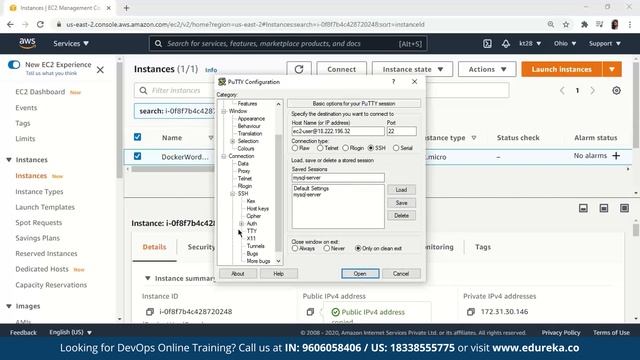Click the browser zoom magnifier icon
The width and height of the screenshot is (640, 360).
point(551,24)
